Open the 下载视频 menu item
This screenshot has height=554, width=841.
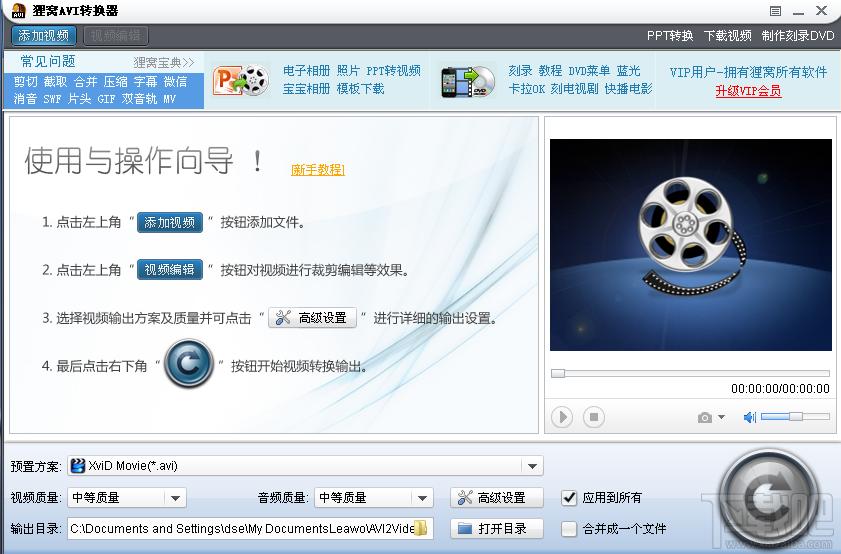click(727, 36)
